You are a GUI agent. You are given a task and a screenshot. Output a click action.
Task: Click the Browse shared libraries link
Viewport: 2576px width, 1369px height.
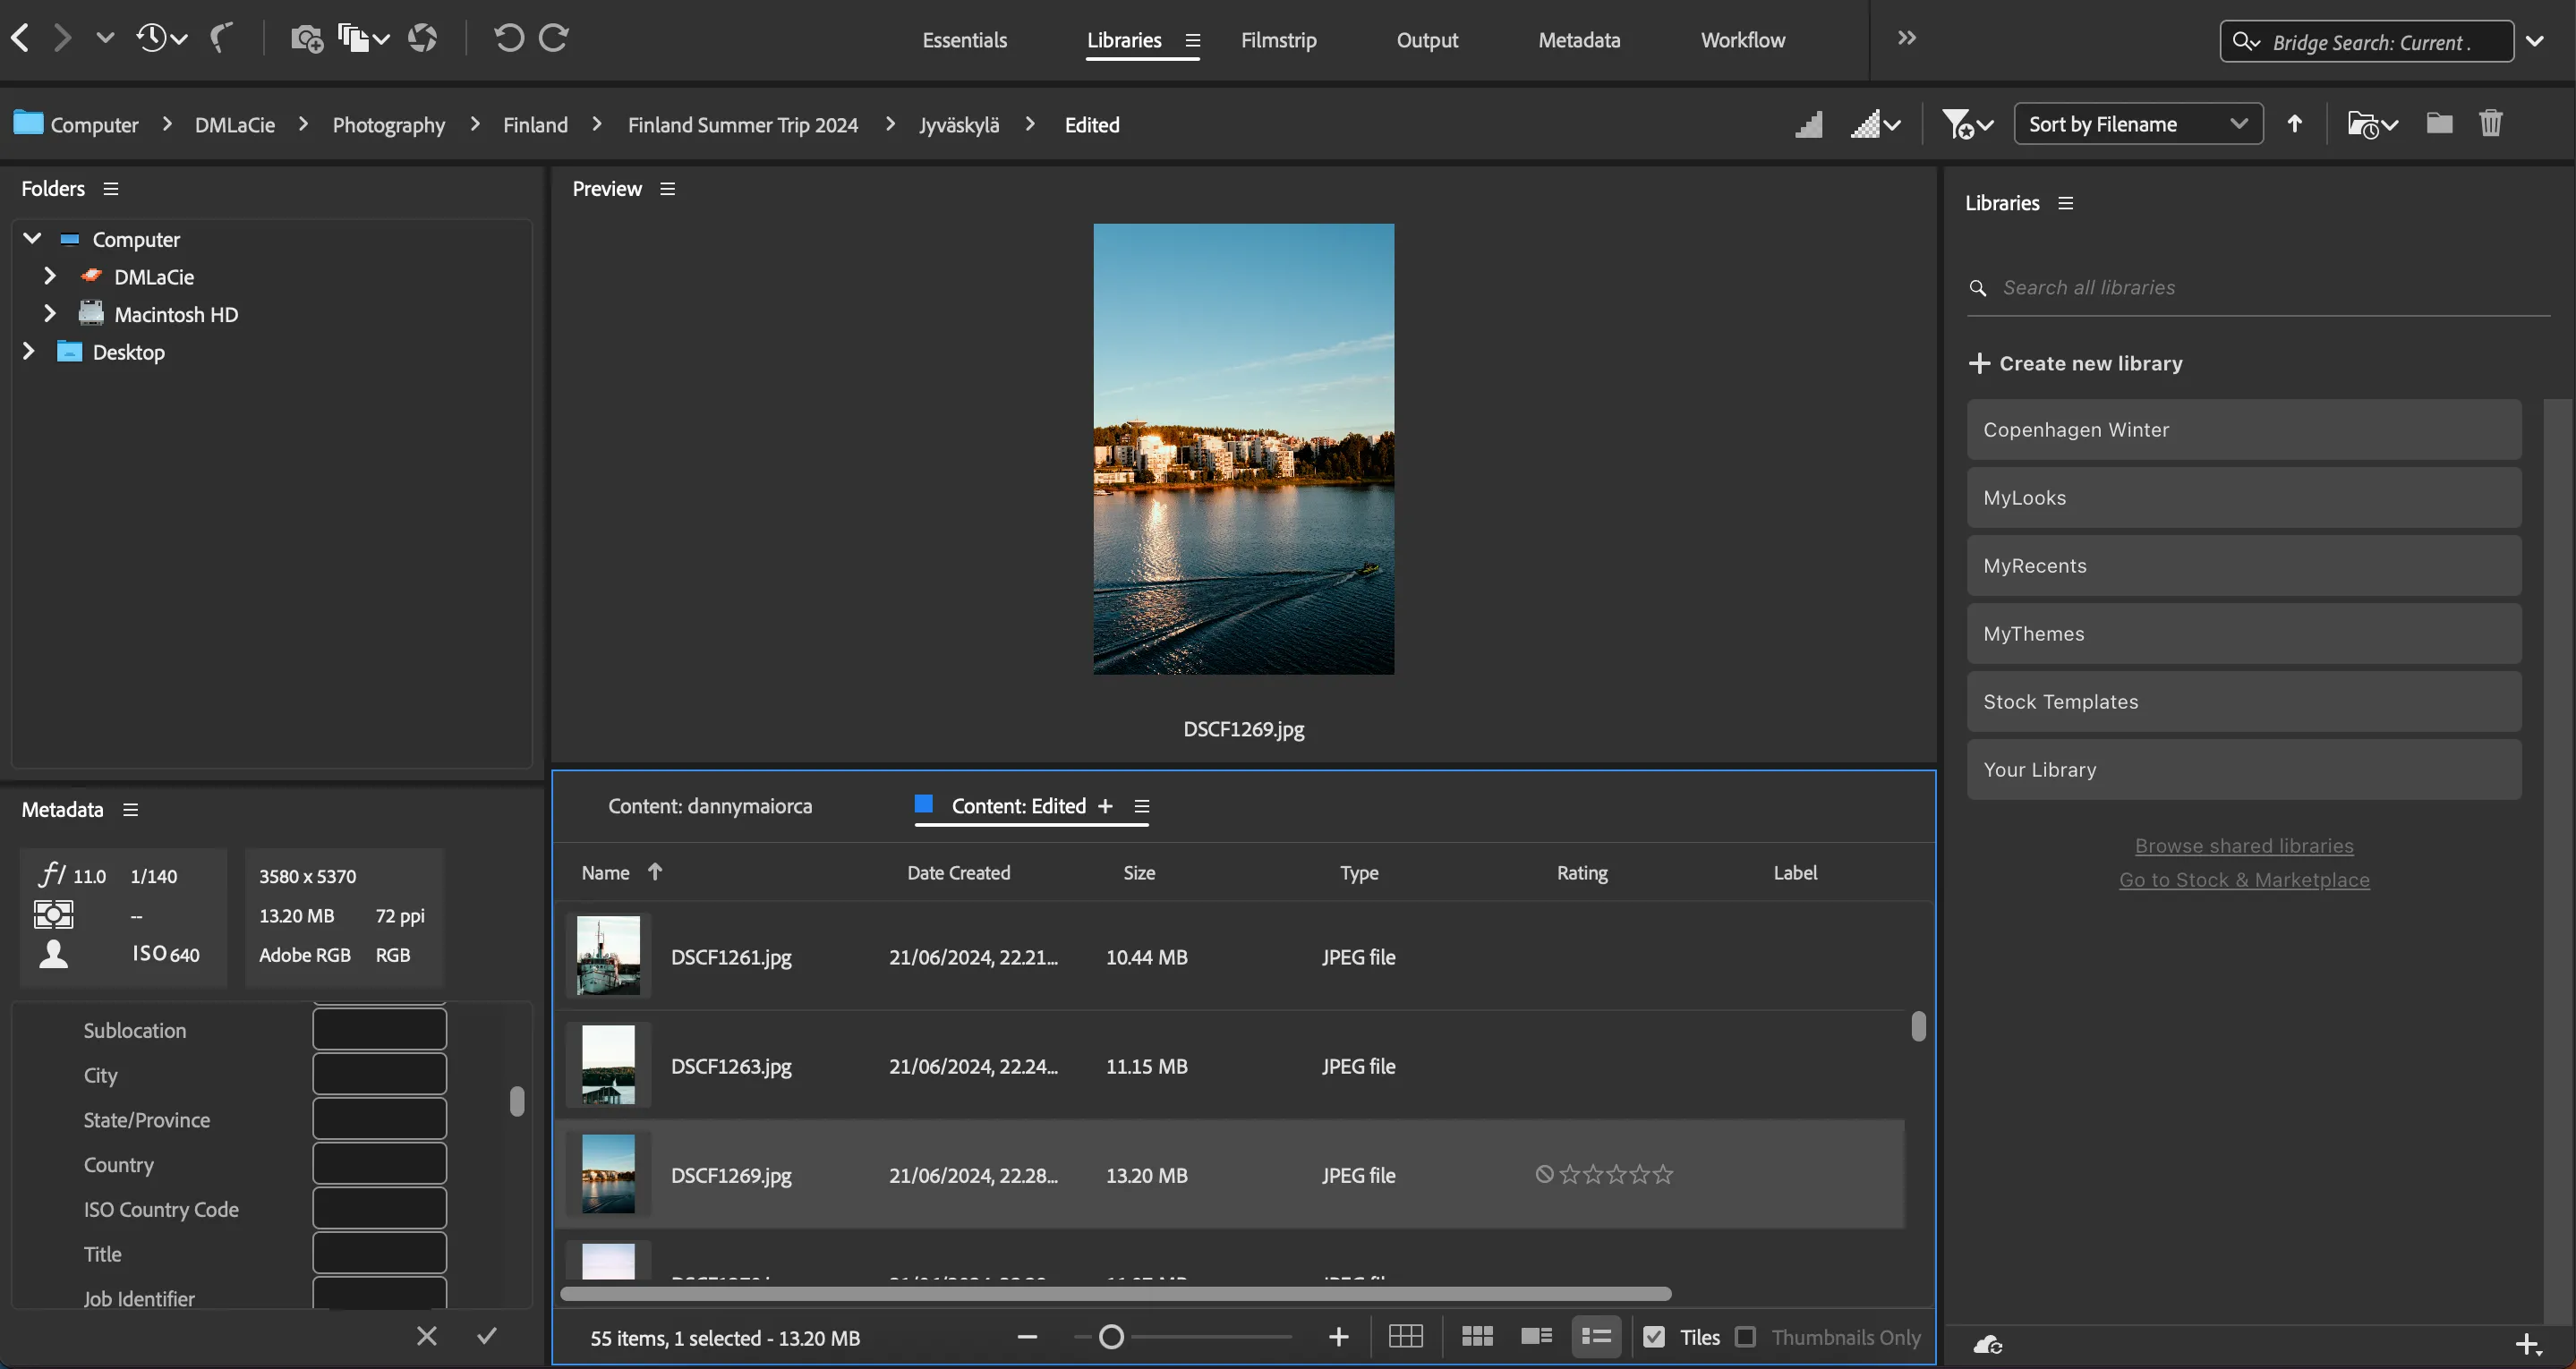2244,845
